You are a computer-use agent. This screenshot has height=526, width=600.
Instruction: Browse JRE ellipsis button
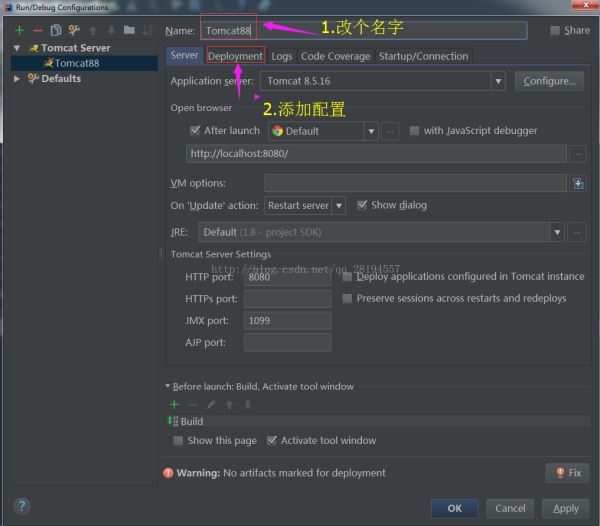(577, 232)
